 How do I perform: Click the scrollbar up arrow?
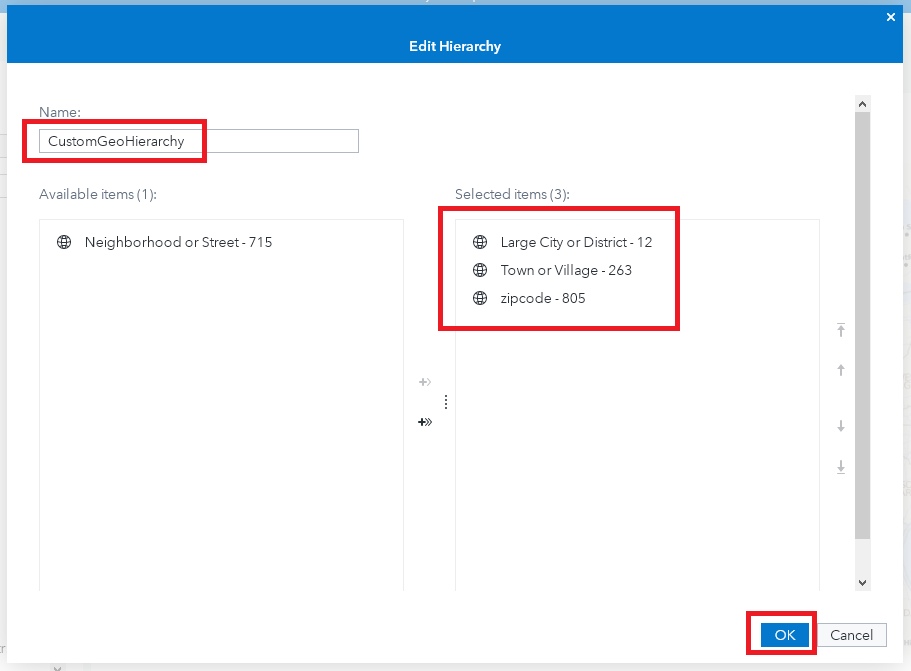(x=862, y=102)
